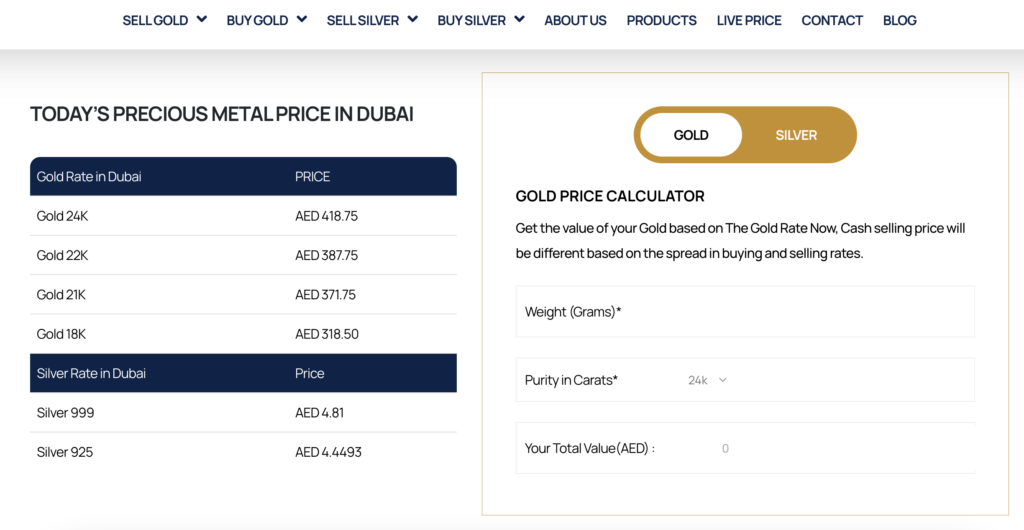Viewport: 1024px width, 530px height.
Task: Open the Products page link
Action: pyautogui.click(x=662, y=20)
